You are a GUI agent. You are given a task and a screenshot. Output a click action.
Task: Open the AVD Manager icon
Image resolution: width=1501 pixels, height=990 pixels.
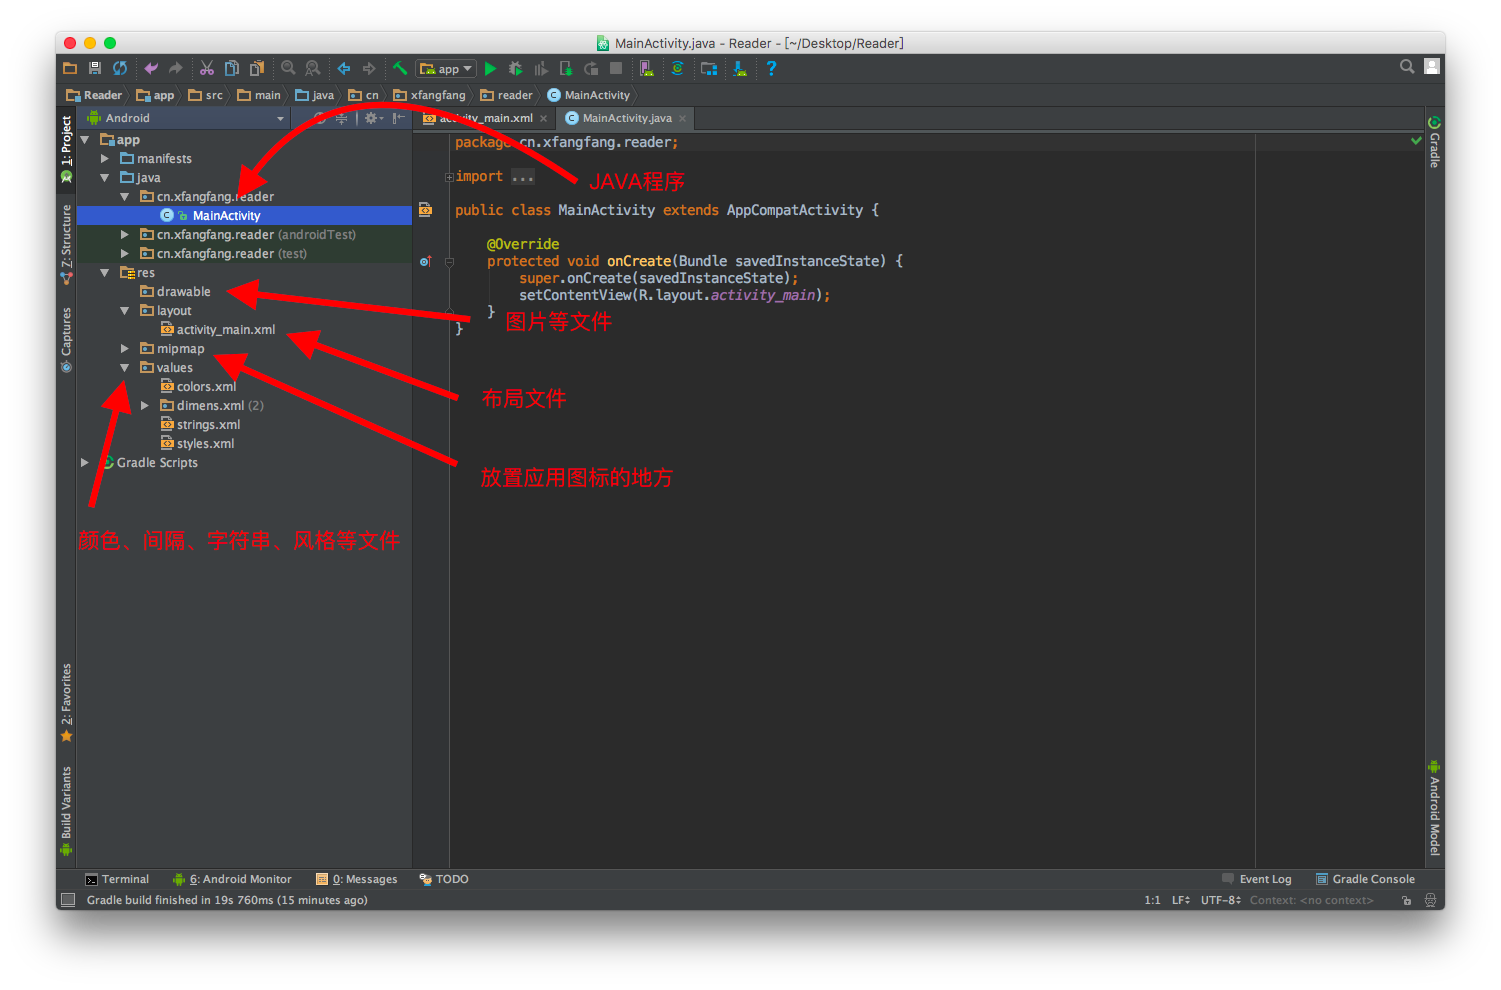(x=647, y=68)
